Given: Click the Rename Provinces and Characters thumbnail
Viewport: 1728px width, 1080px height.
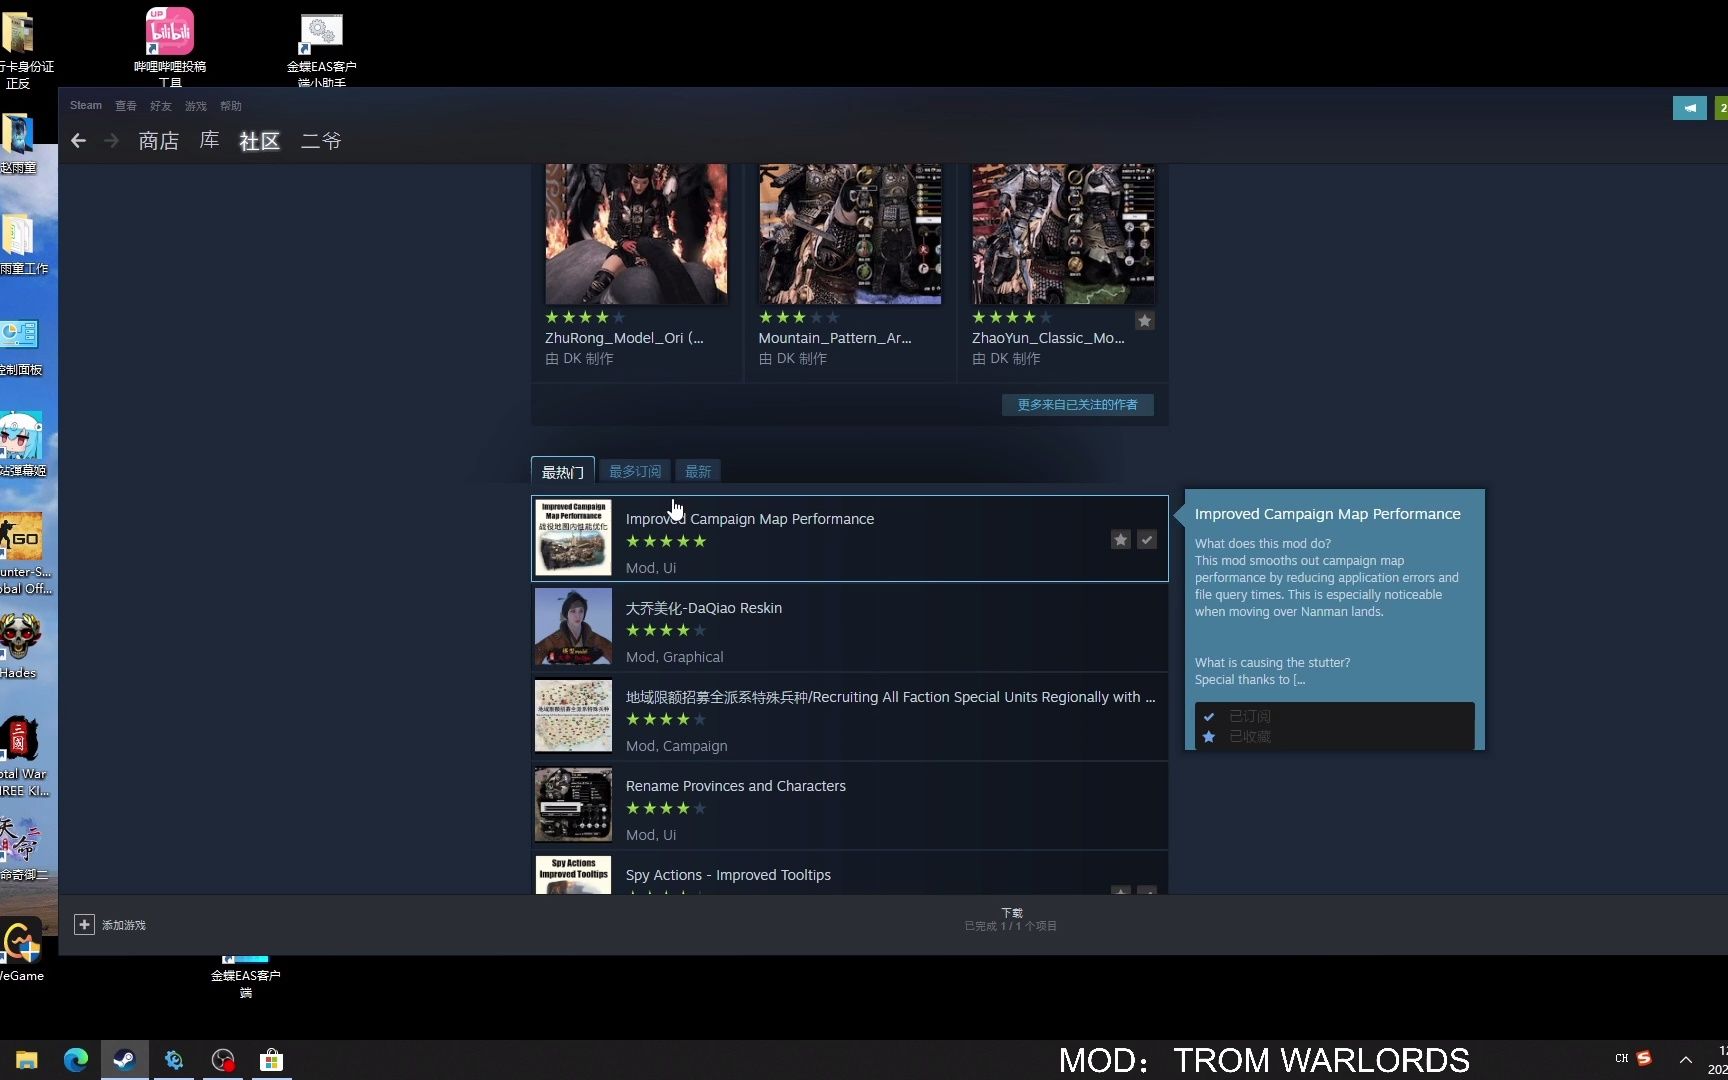Looking at the screenshot, I should tap(573, 805).
